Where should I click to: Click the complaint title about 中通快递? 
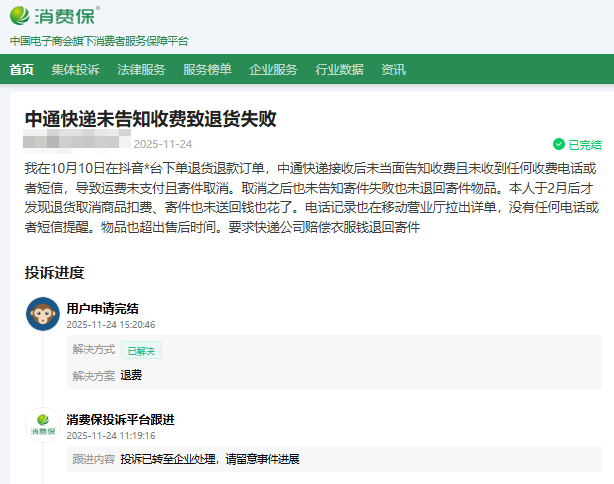click(150, 119)
